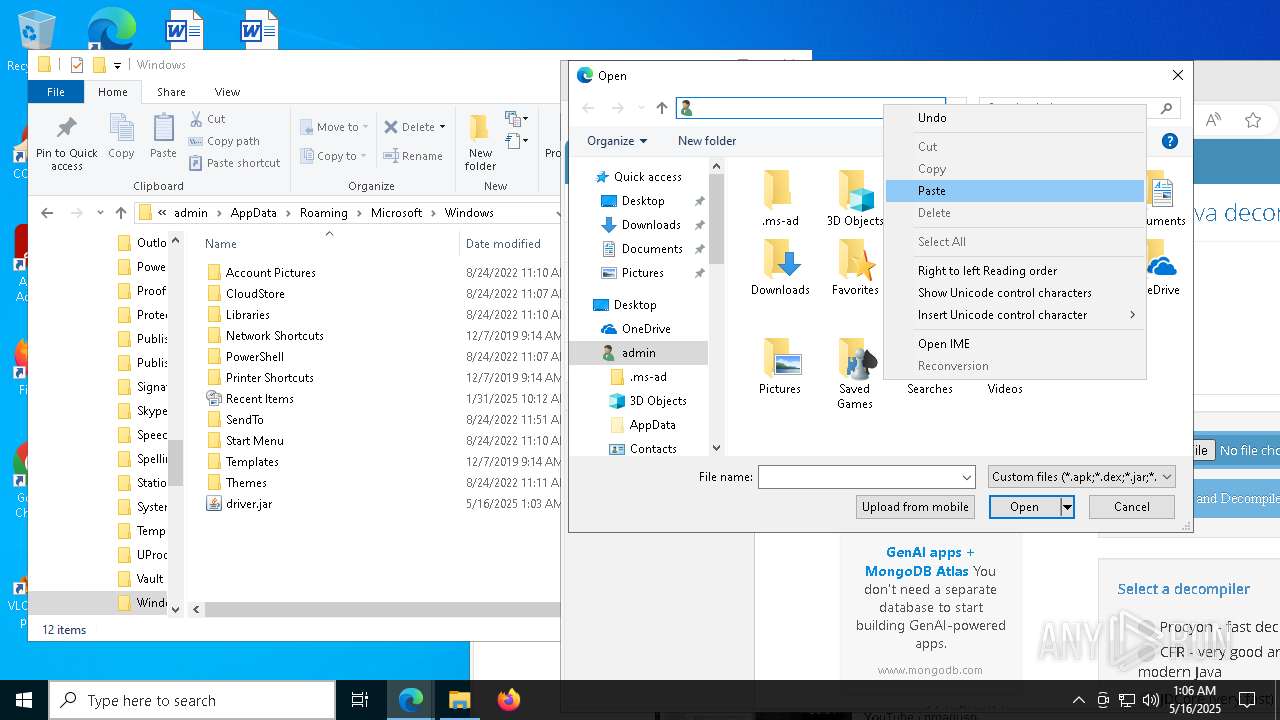The image size is (1280, 720).
Task: Open Task View from taskbar
Action: click(x=360, y=700)
